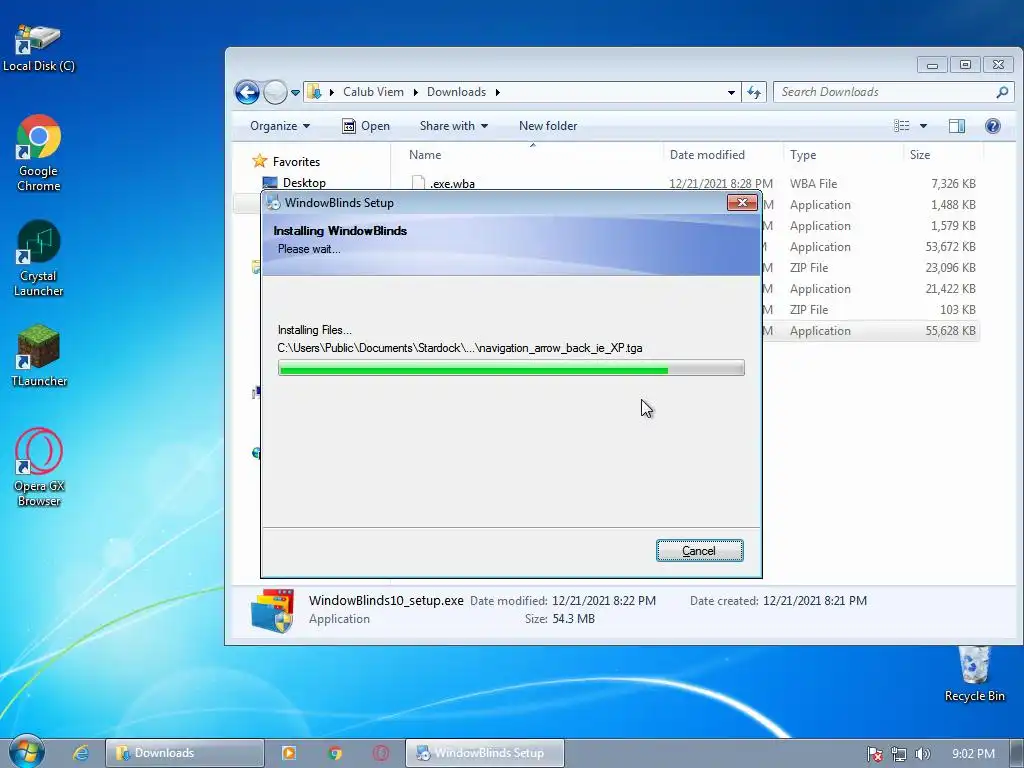Click the Date created value in details pane
The height and width of the screenshot is (768, 1024).
(x=814, y=601)
